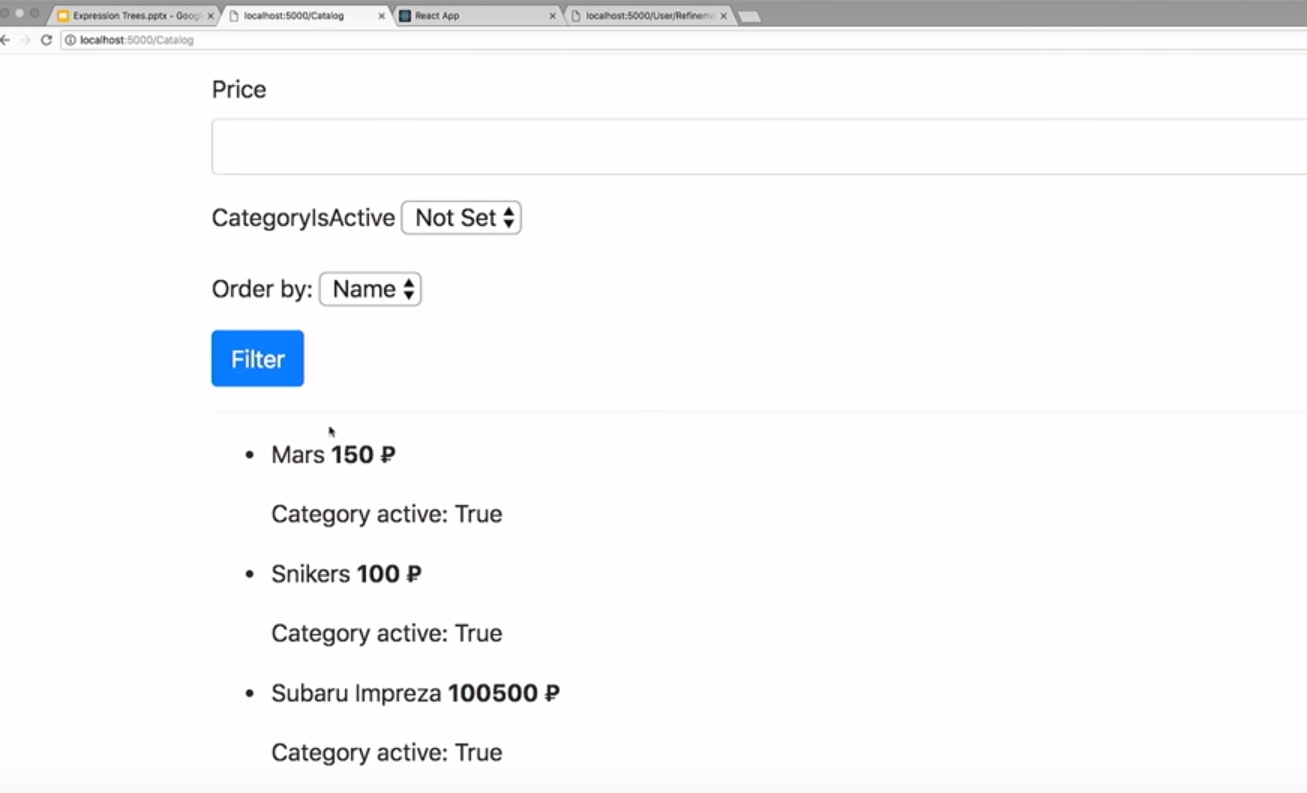Close the Expression Trees.pptx tab
Viewport: 1307px width, 793px height.
210,16
